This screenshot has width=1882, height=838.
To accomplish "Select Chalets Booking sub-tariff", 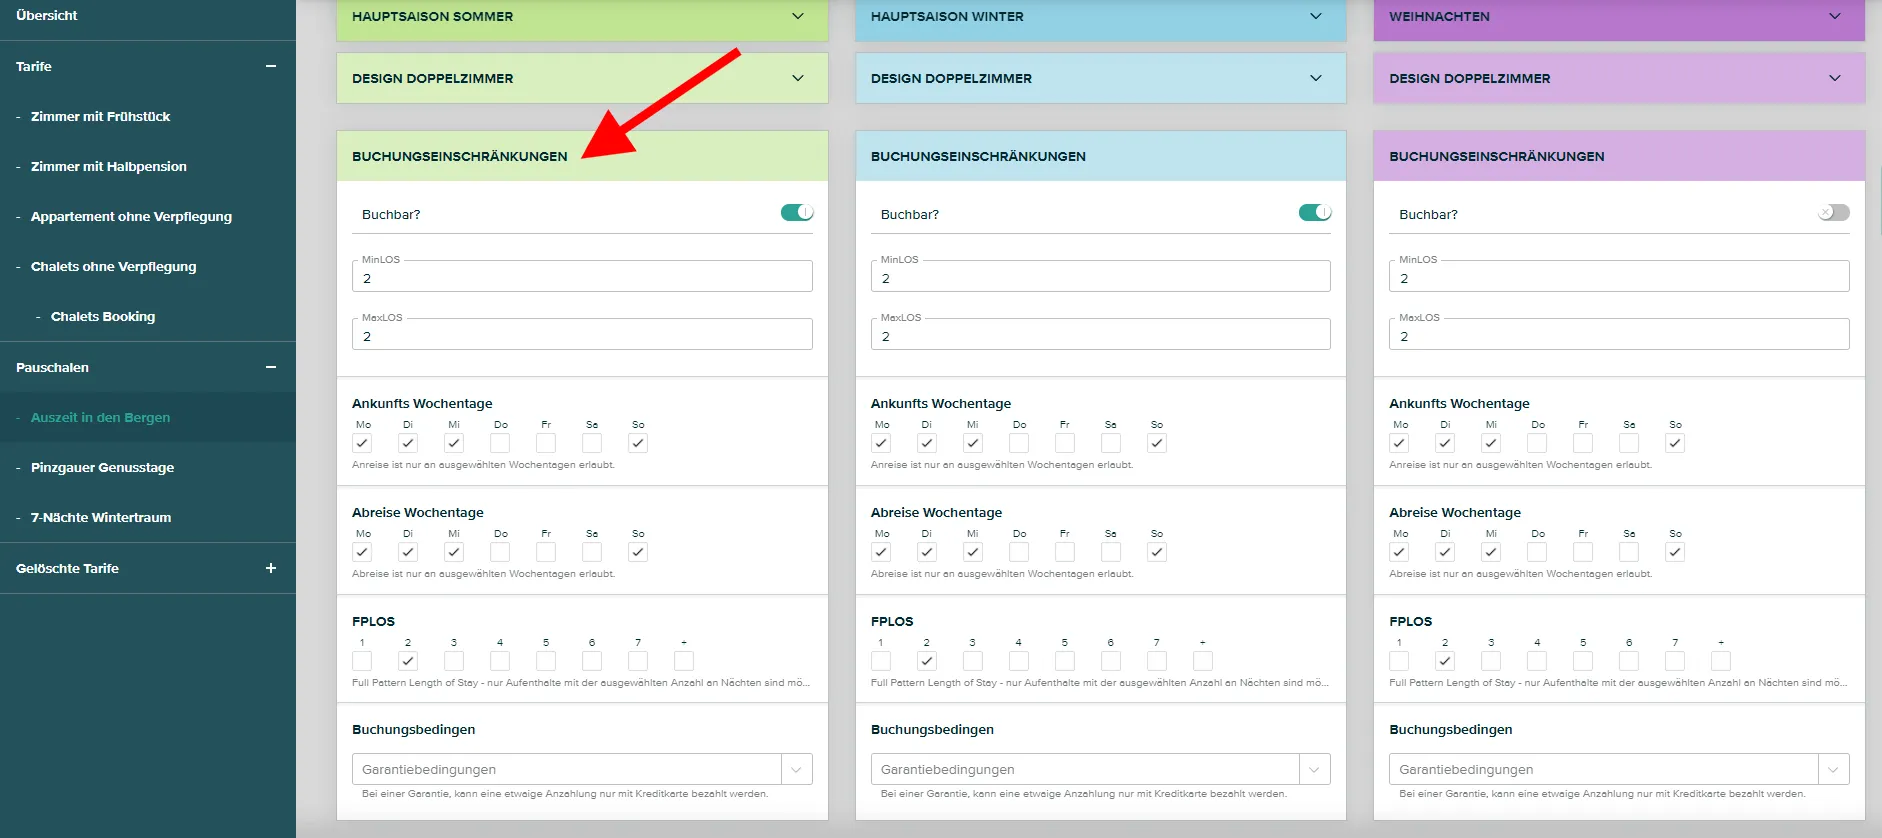I will (x=103, y=316).
